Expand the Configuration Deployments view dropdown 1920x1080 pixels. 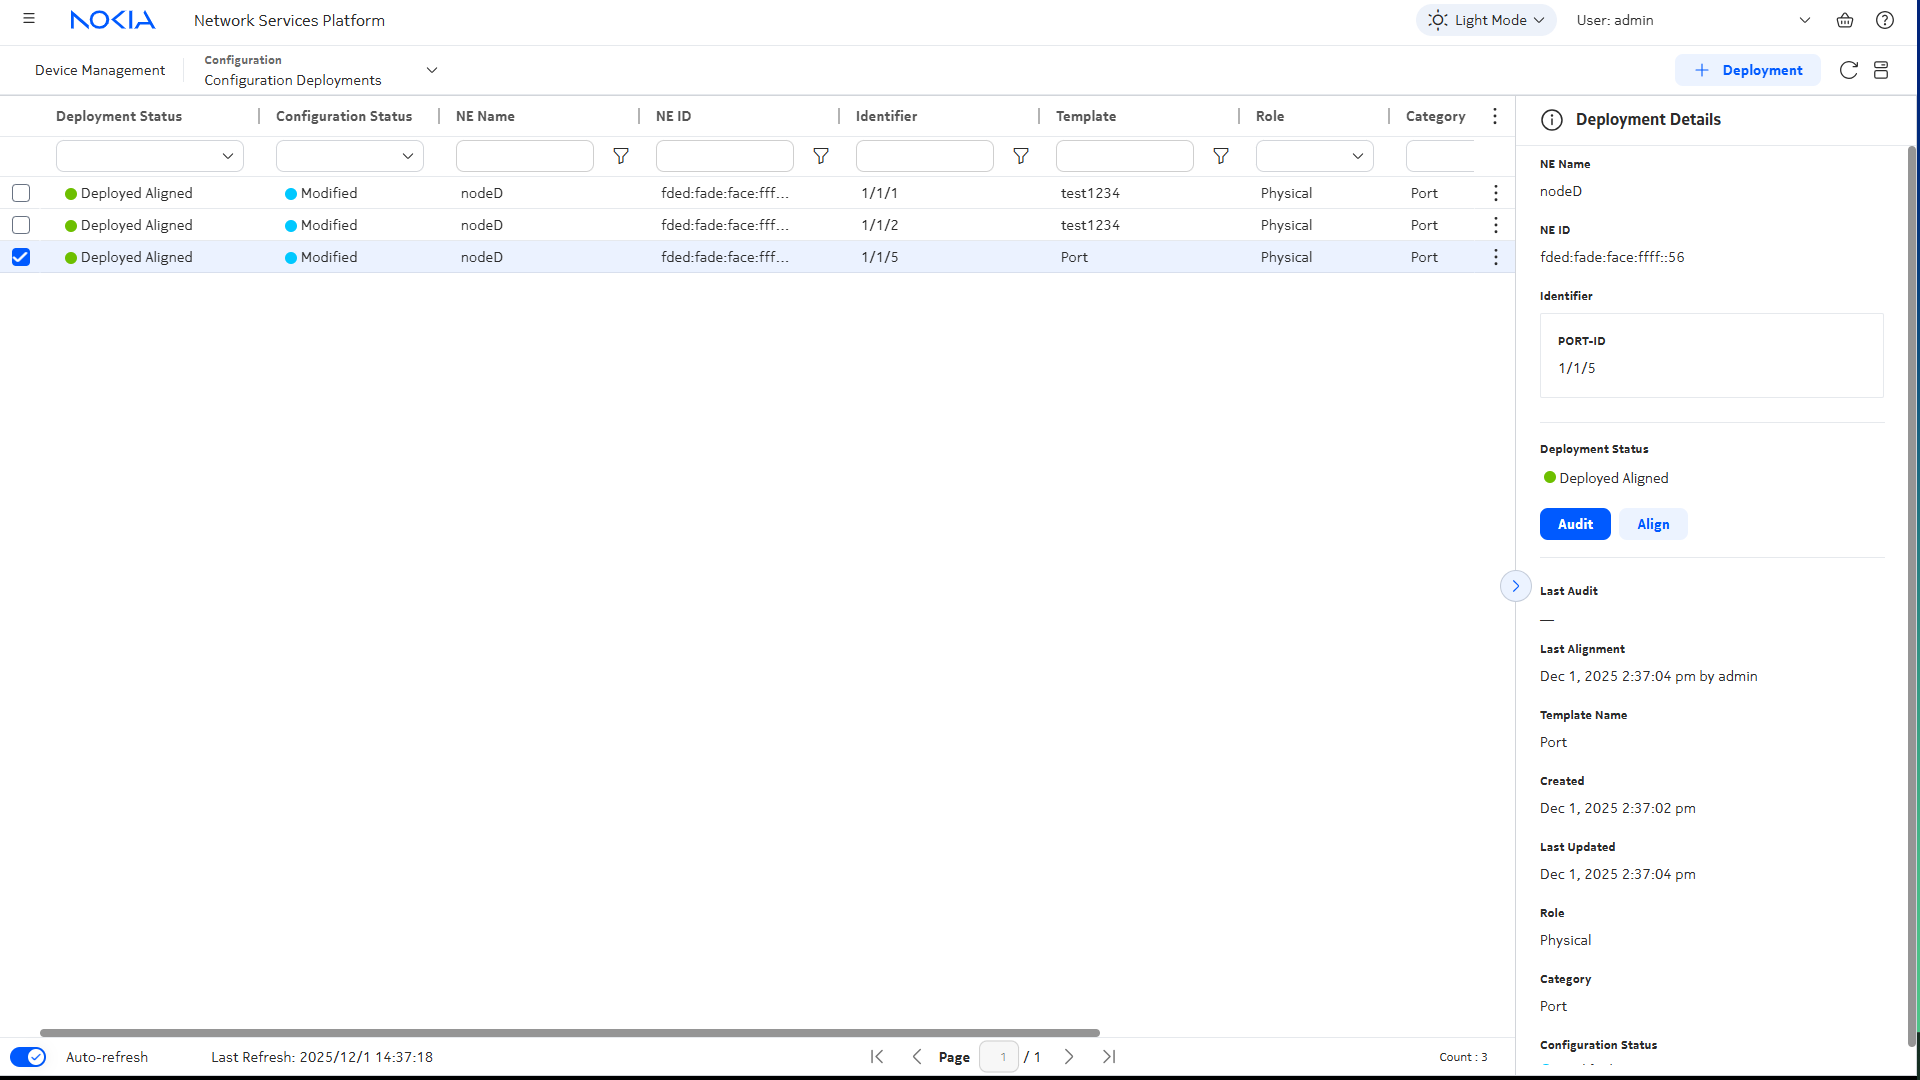(x=432, y=70)
